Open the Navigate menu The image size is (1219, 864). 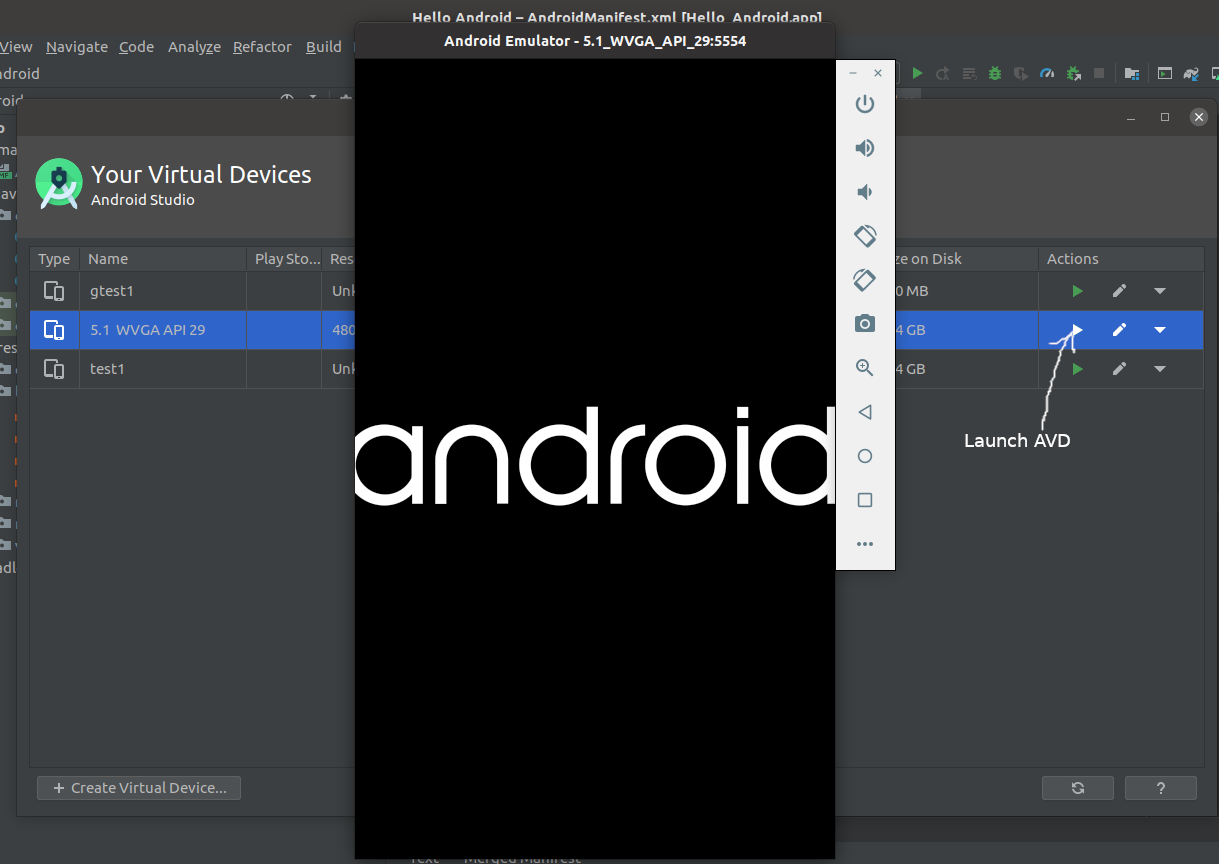(x=77, y=47)
